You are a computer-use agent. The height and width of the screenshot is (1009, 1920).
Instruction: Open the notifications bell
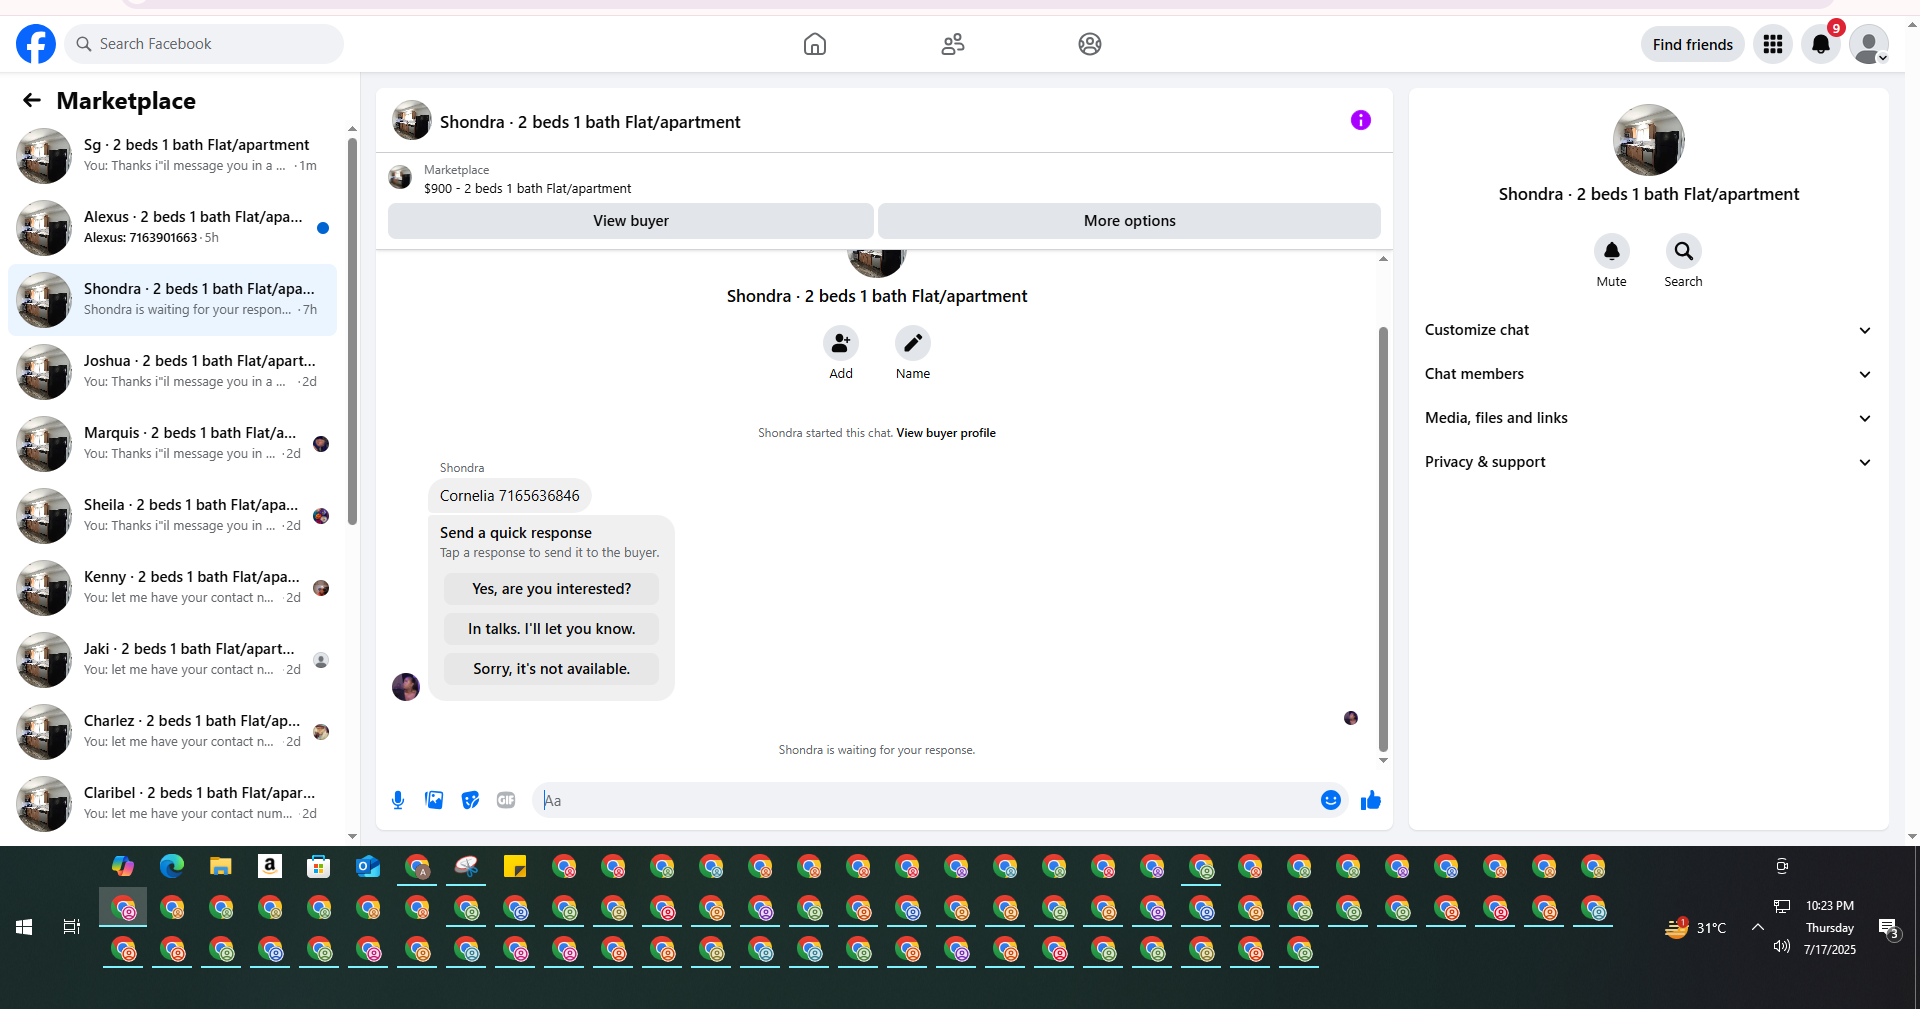click(x=1821, y=44)
